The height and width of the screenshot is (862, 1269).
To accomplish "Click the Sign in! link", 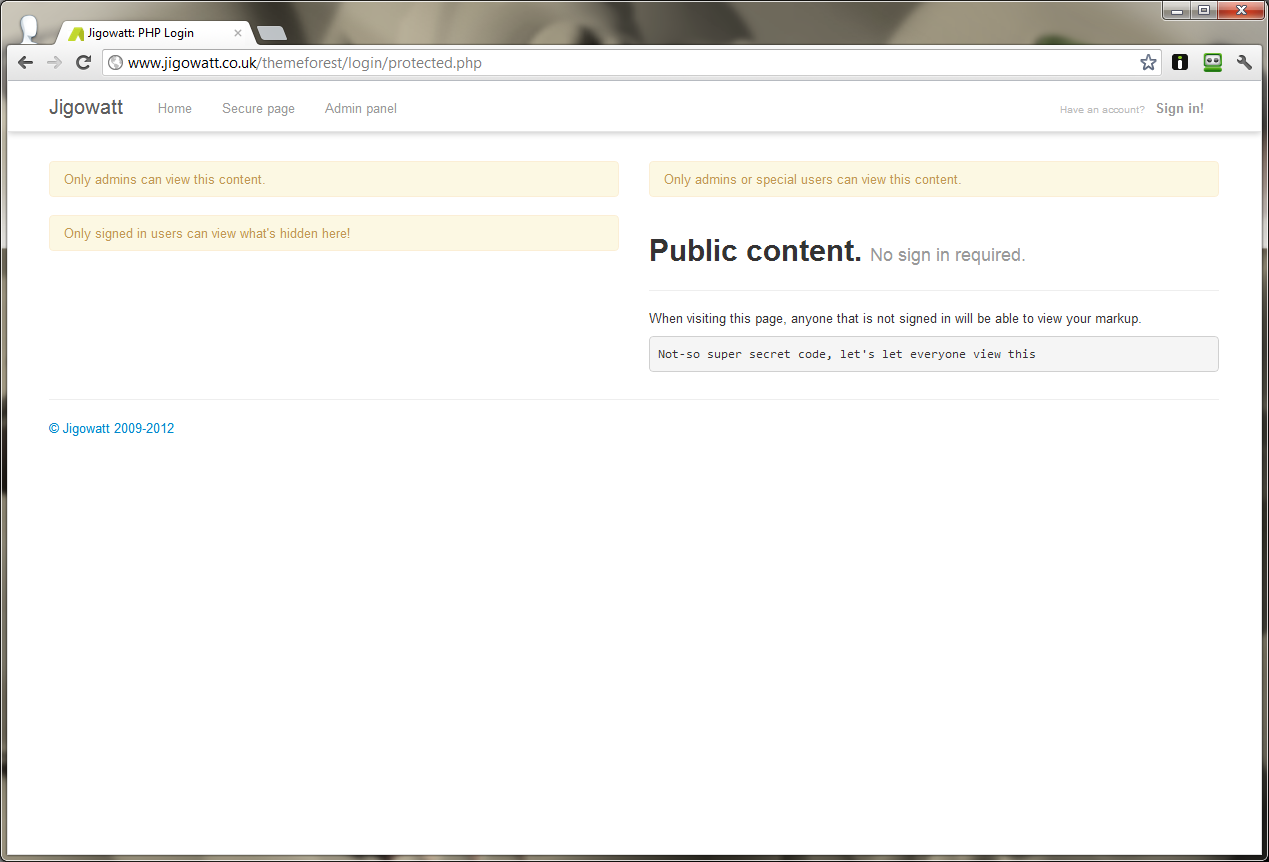I will 1180,108.
